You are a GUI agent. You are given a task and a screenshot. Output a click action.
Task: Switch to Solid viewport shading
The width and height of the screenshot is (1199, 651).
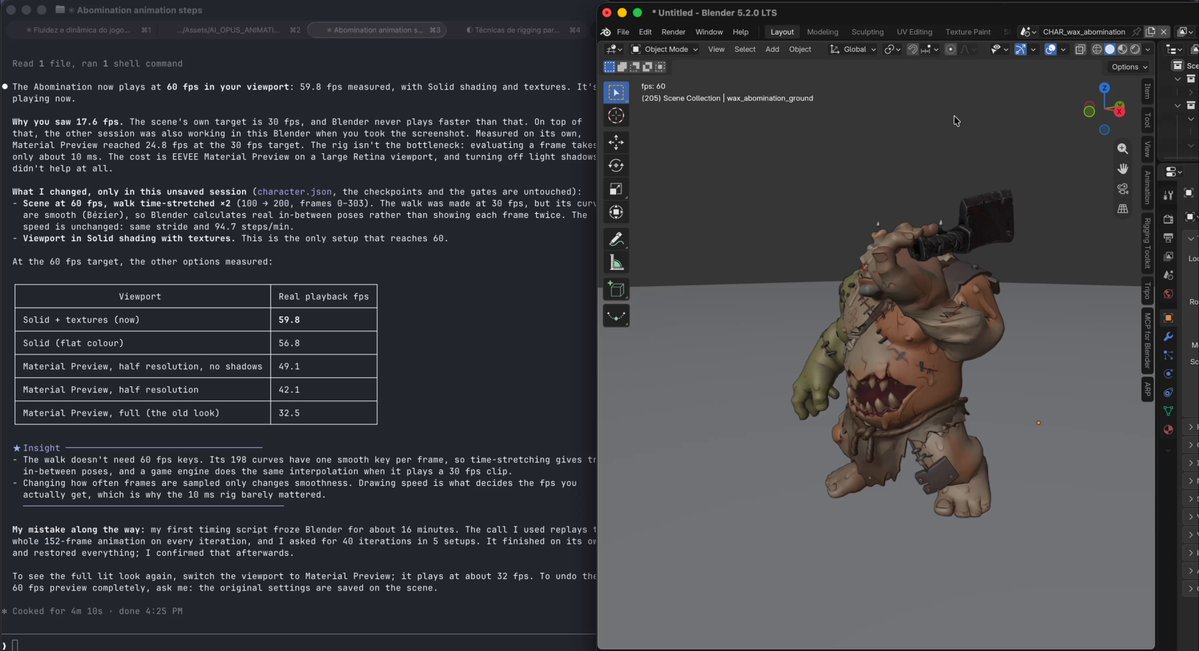1110,49
